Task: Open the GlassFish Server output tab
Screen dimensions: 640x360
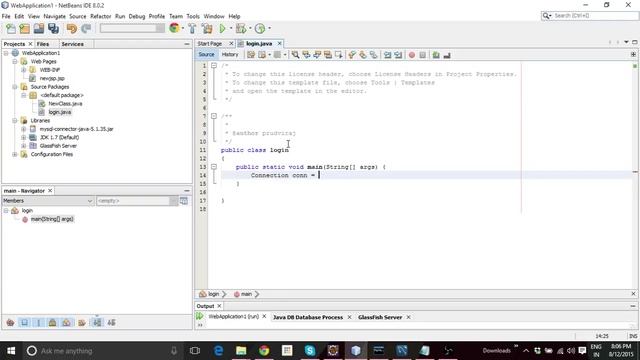Action: pos(380,317)
